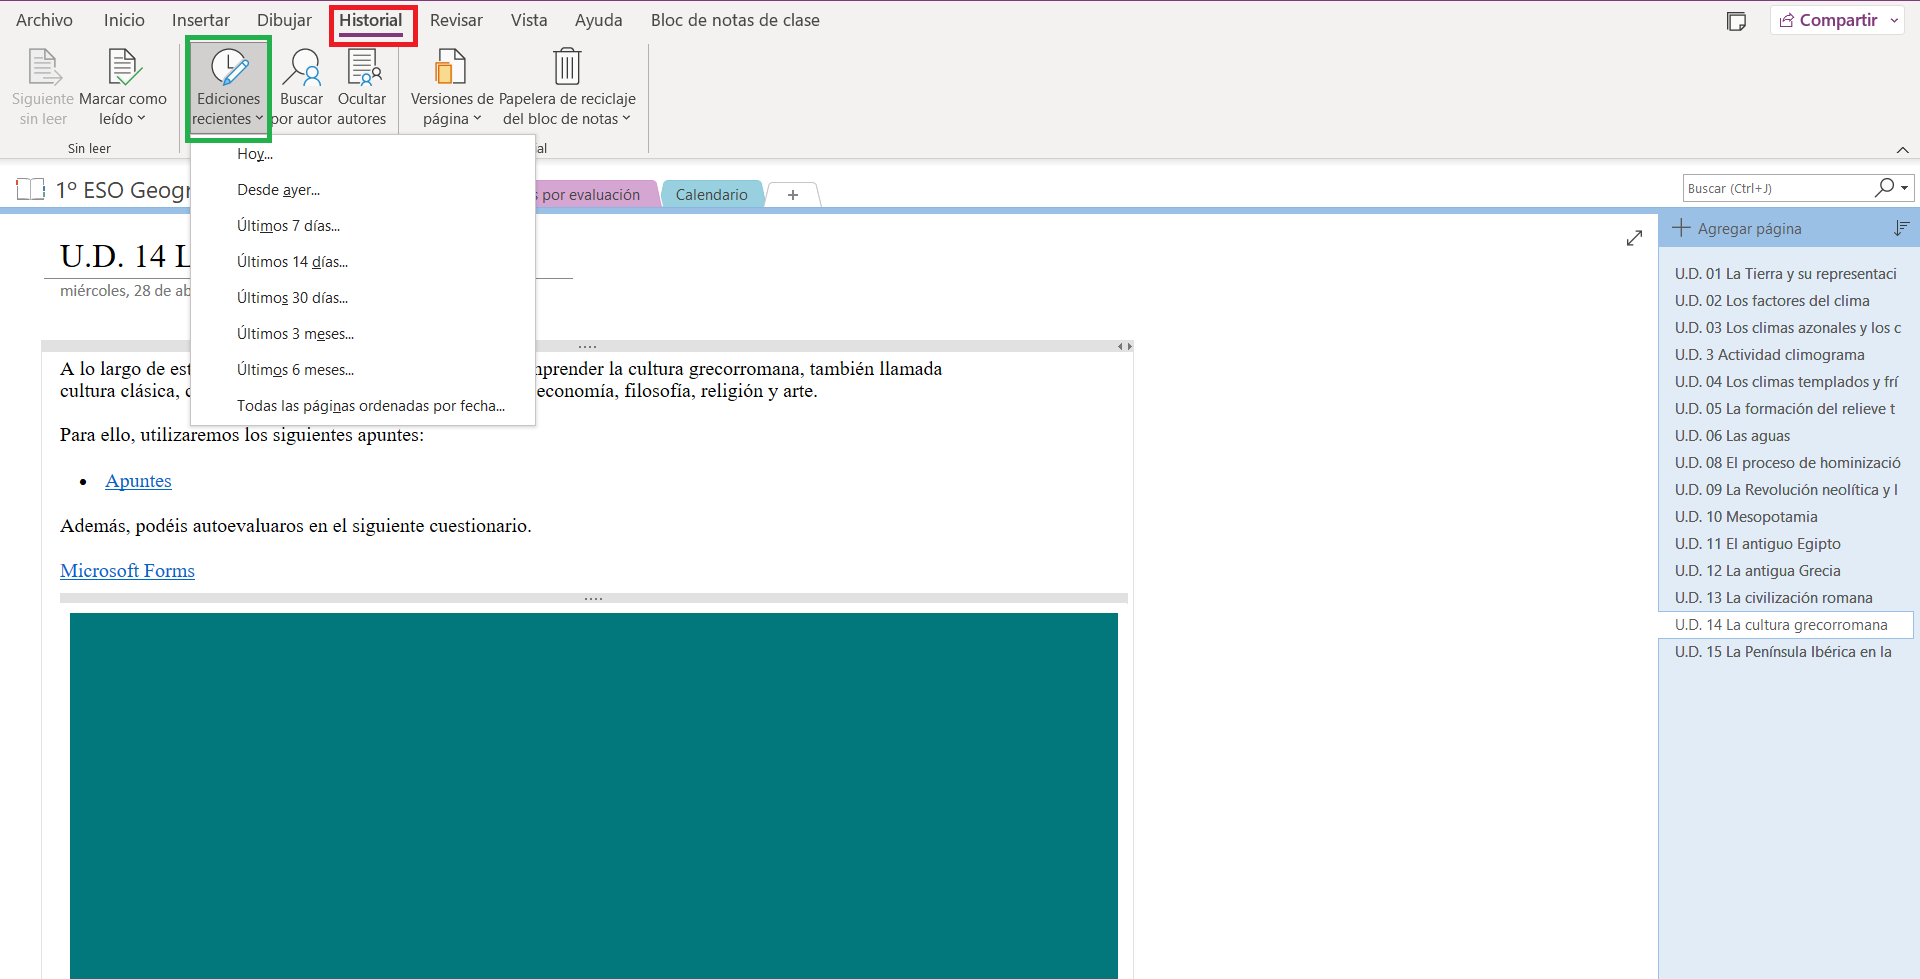Screen dimensions: 1920x979
Task: Open page U.D. 05 La formación del relieve
Action: (x=1786, y=409)
